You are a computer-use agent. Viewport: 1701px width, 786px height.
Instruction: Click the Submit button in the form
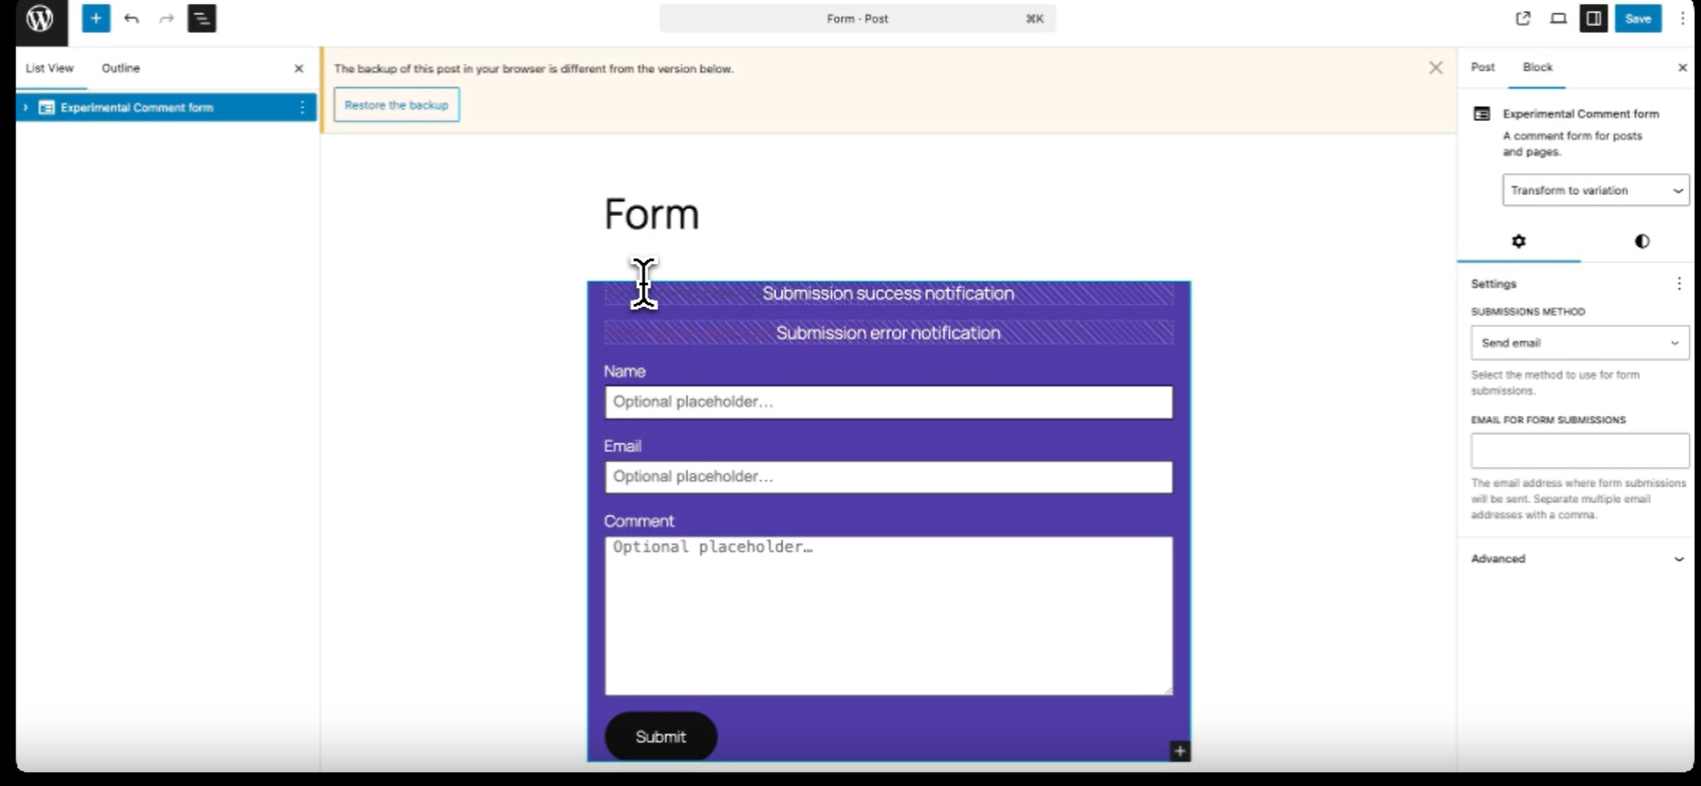pos(661,737)
